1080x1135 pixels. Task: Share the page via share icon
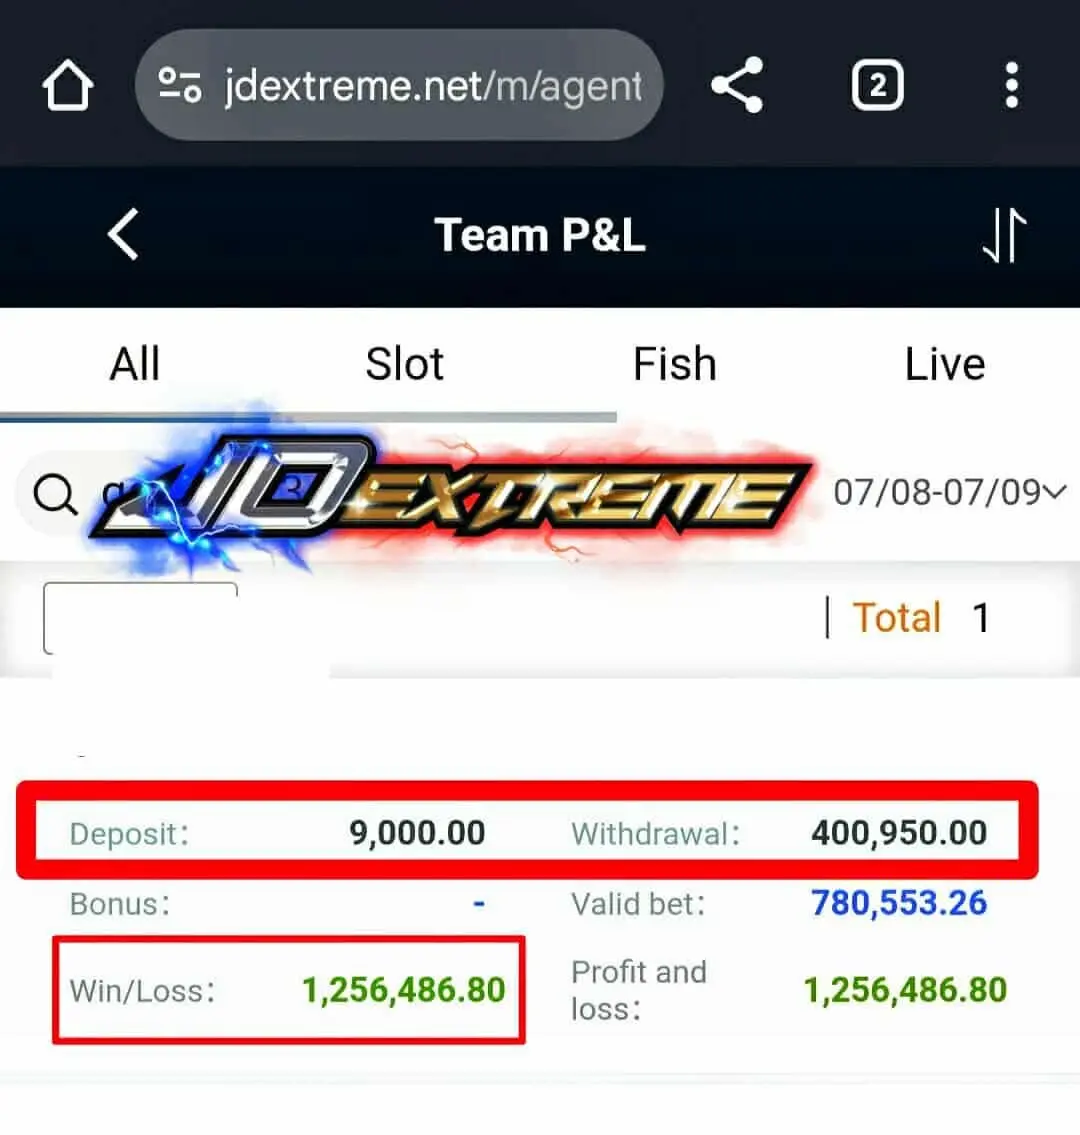(x=738, y=85)
